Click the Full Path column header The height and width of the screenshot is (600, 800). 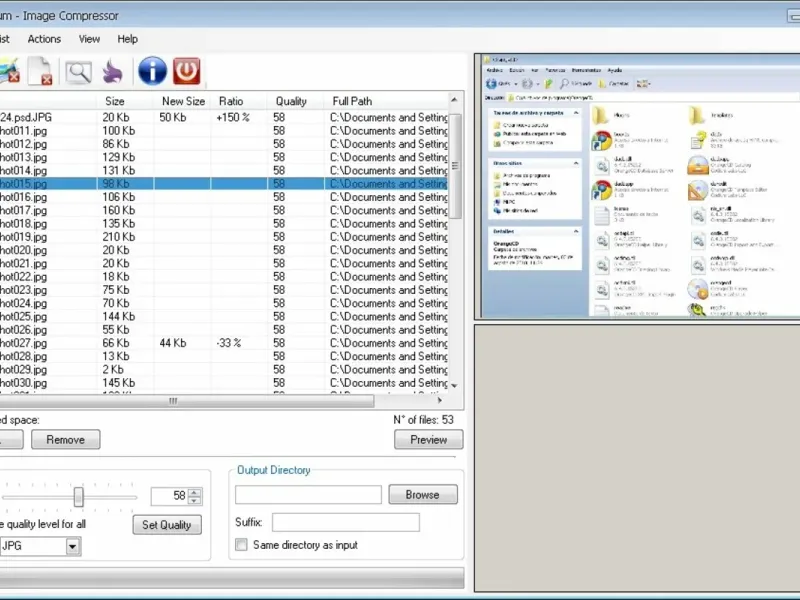pos(386,101)
